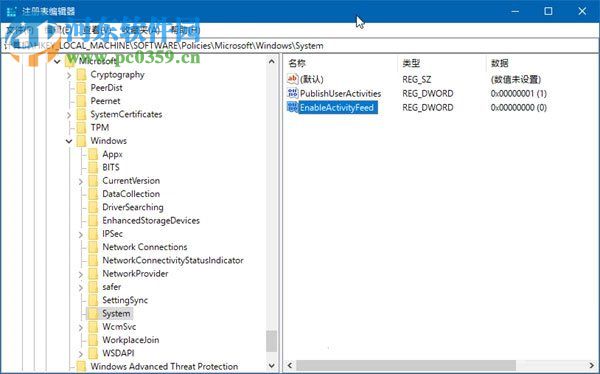Expand the NetworkProvider tree node
600x374 pixels.
click(81, 274)
